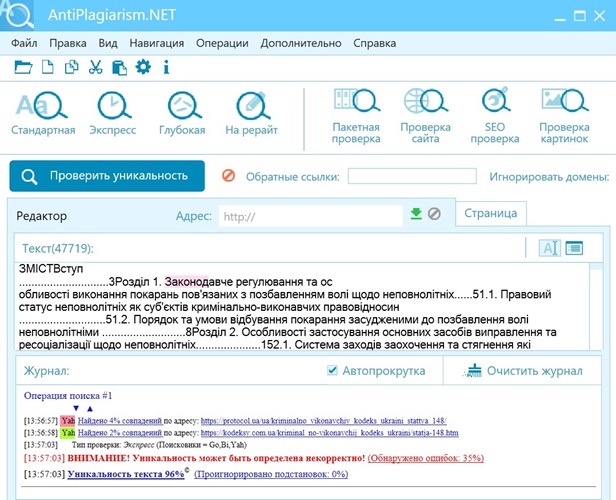Open the Операции menu
The image size is (616, 500).
[222, 43]
